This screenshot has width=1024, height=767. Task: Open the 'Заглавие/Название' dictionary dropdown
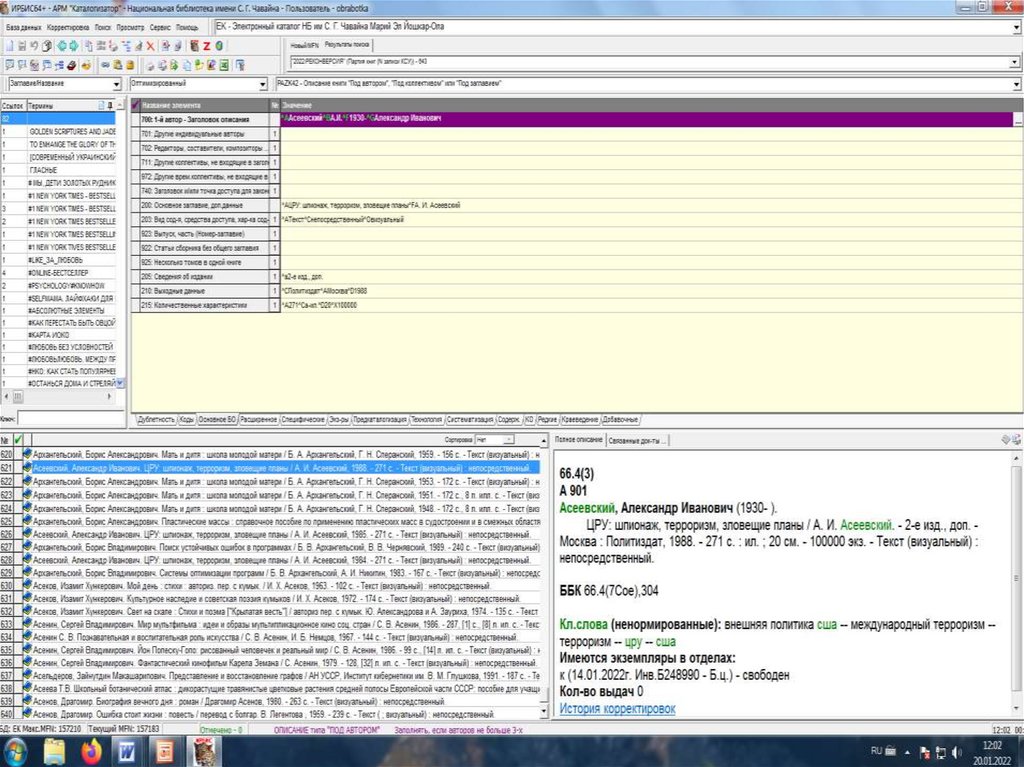(x=117, y=84)
